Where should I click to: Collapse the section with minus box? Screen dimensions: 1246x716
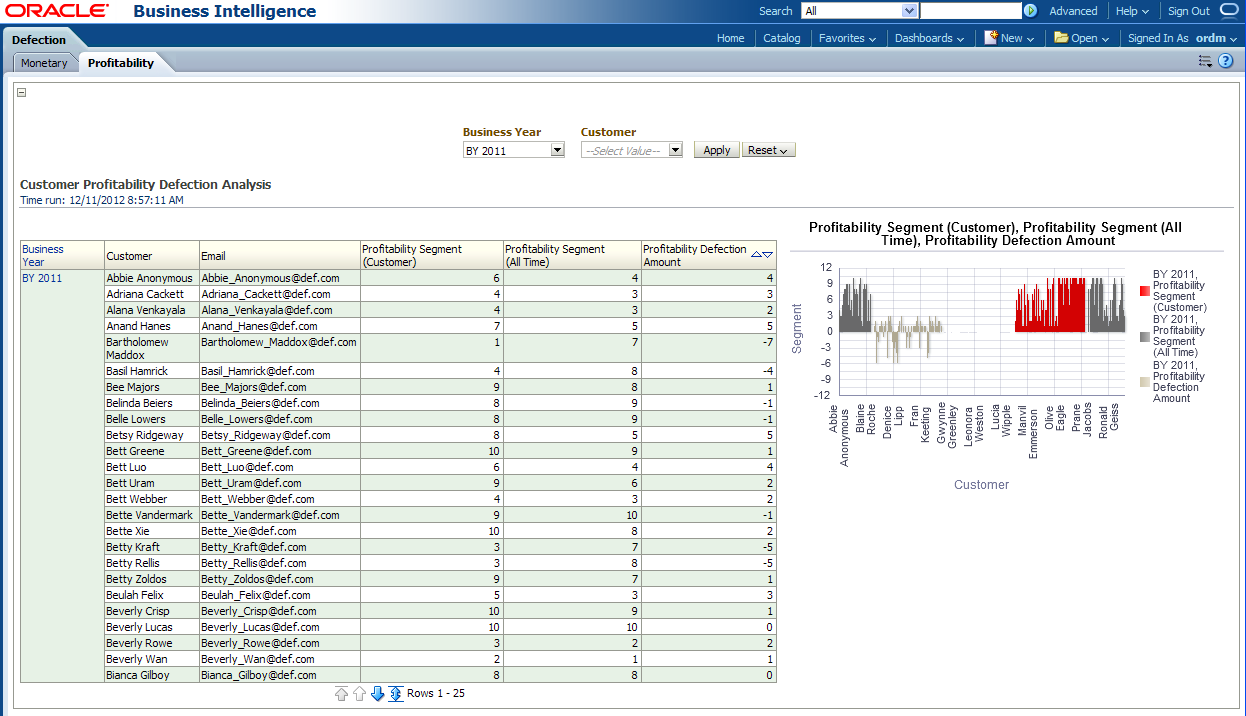pyautogui.click(x=22, y=93)
